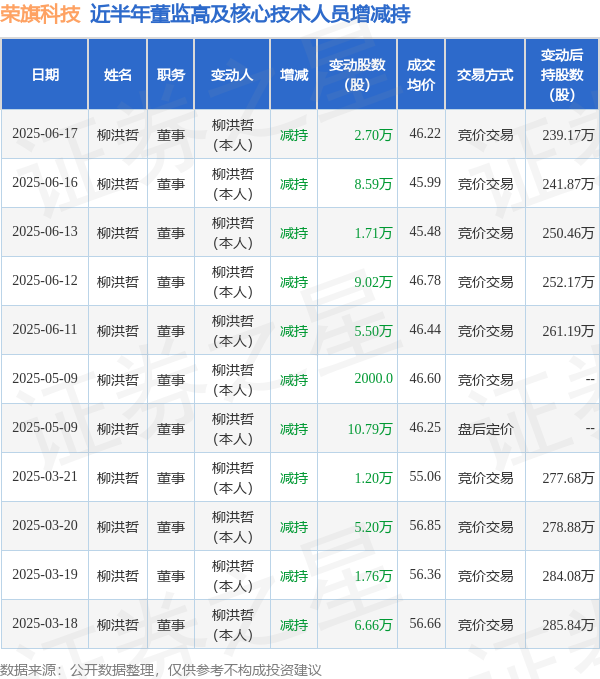The image size is (600, 679).
Task: Click holdings value 250.46万
Action: 568,233
